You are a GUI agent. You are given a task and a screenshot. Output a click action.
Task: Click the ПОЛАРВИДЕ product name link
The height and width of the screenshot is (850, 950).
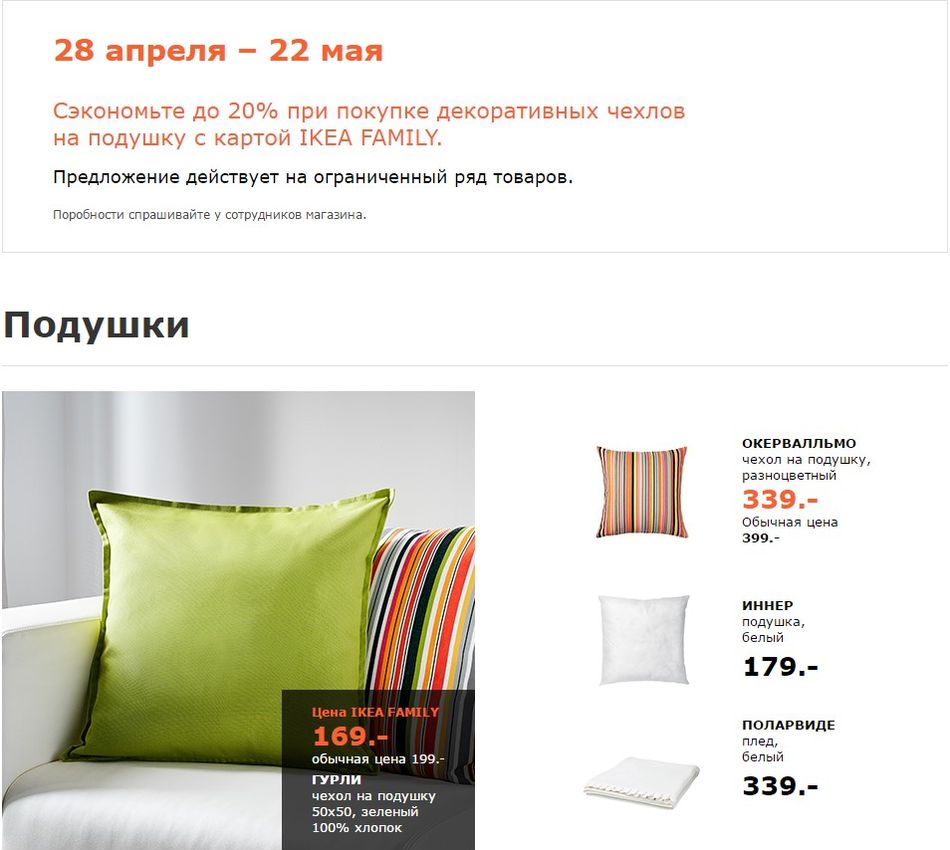tap(788, 725)
